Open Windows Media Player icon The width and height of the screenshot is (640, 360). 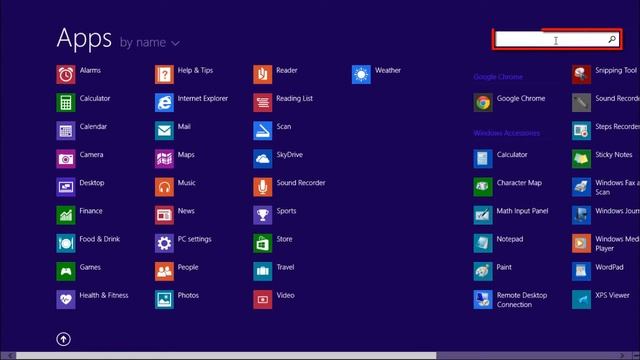pyautogui.click(x=582, y=244)
